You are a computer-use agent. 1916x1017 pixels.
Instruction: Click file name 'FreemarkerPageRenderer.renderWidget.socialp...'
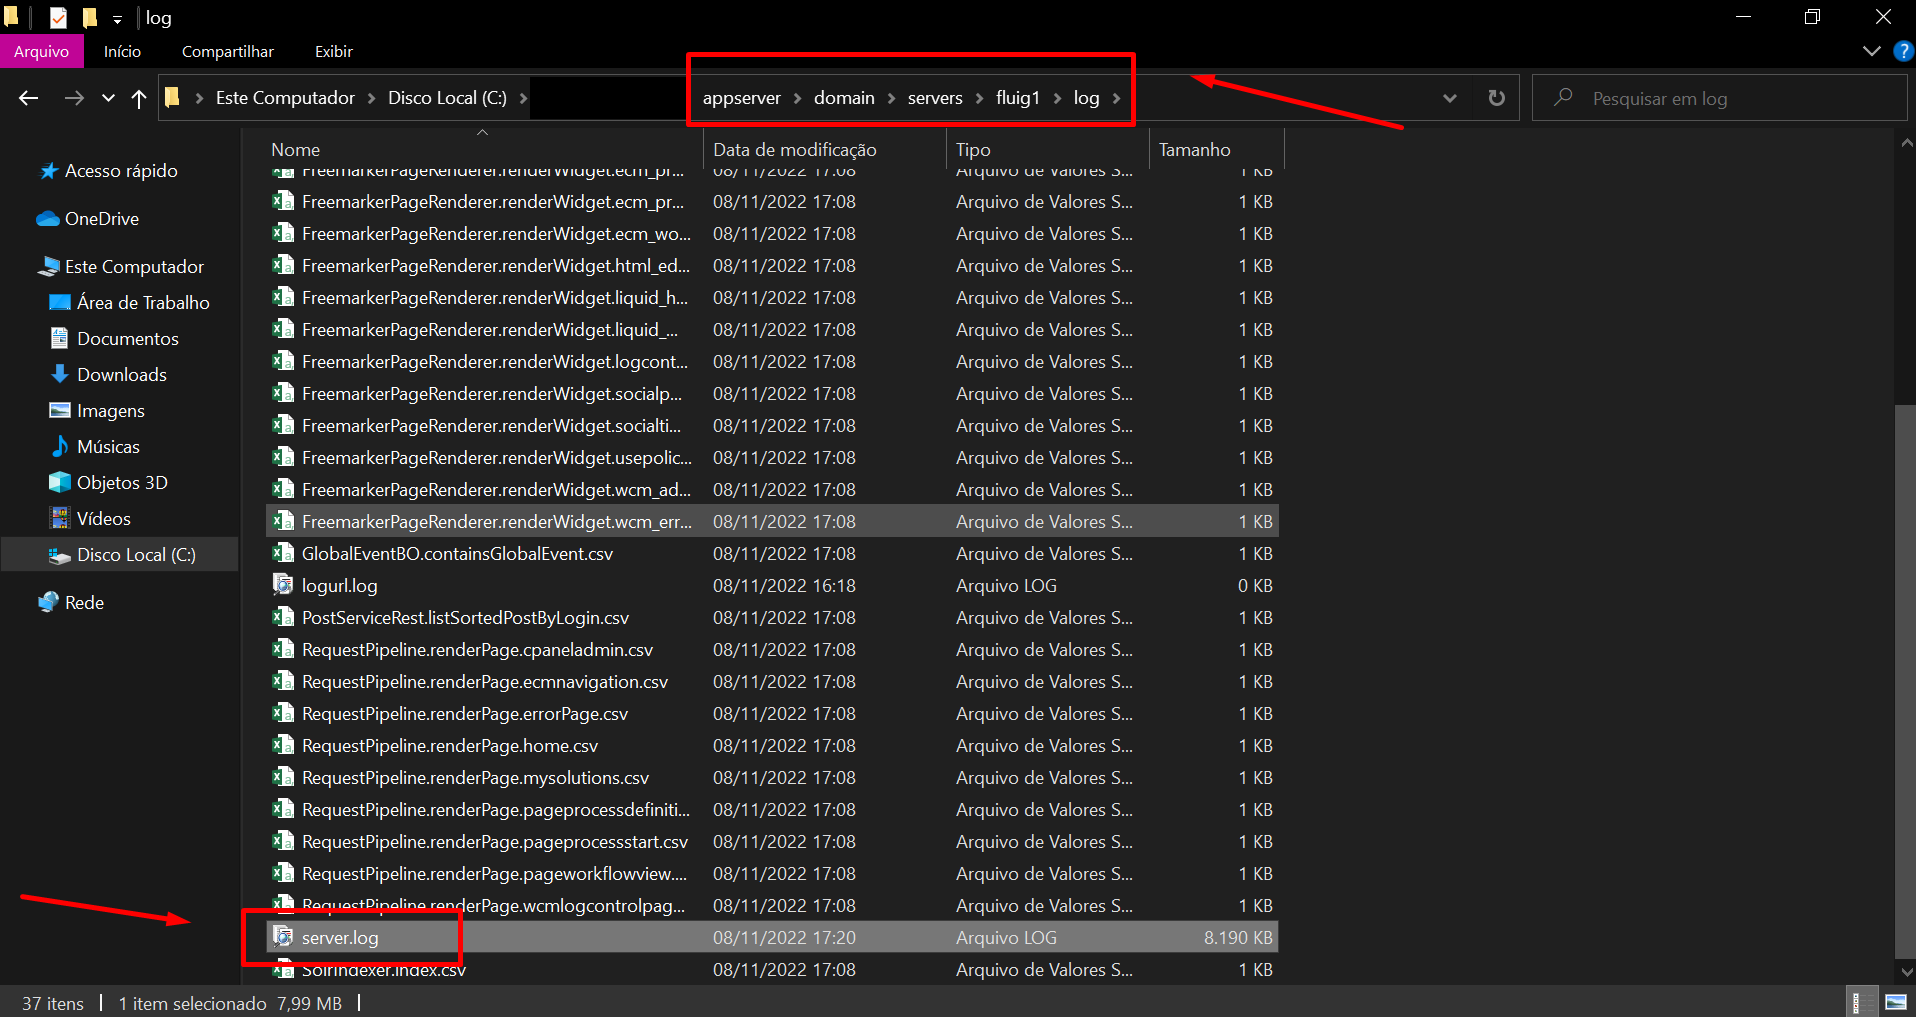click(492, 393)
